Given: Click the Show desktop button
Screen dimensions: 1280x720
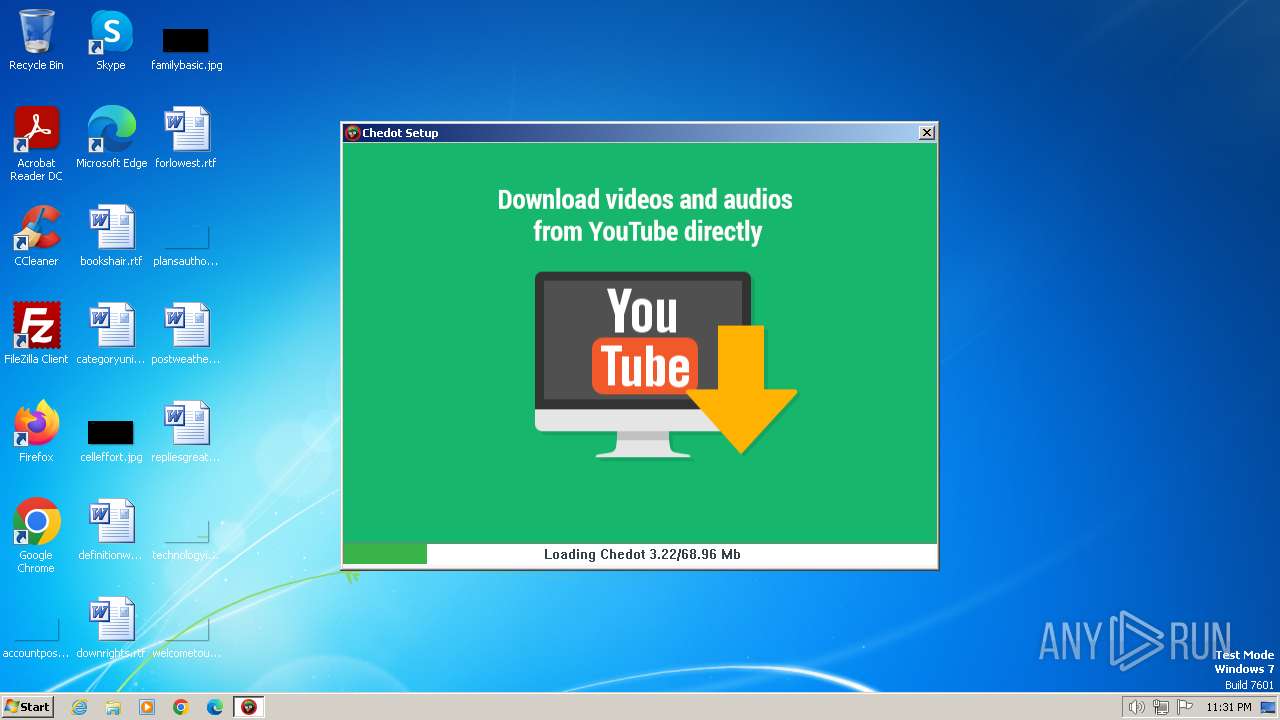Looking at the screenshot, I should tap(1268, 707).
